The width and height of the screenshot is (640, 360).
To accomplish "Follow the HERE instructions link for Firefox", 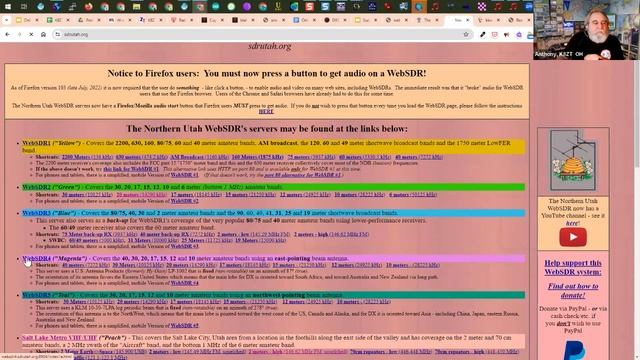I will pyautogui.click(x=266, y=111).
